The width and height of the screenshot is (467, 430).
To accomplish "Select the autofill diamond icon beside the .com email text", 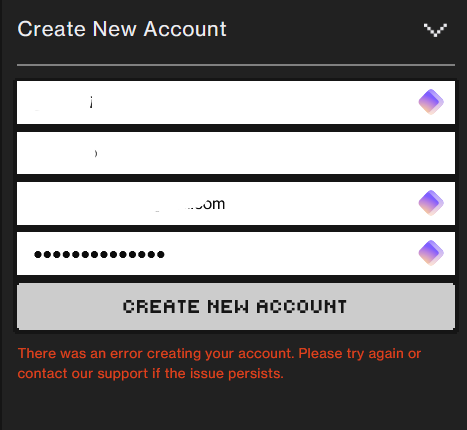I will pos(431,203).
